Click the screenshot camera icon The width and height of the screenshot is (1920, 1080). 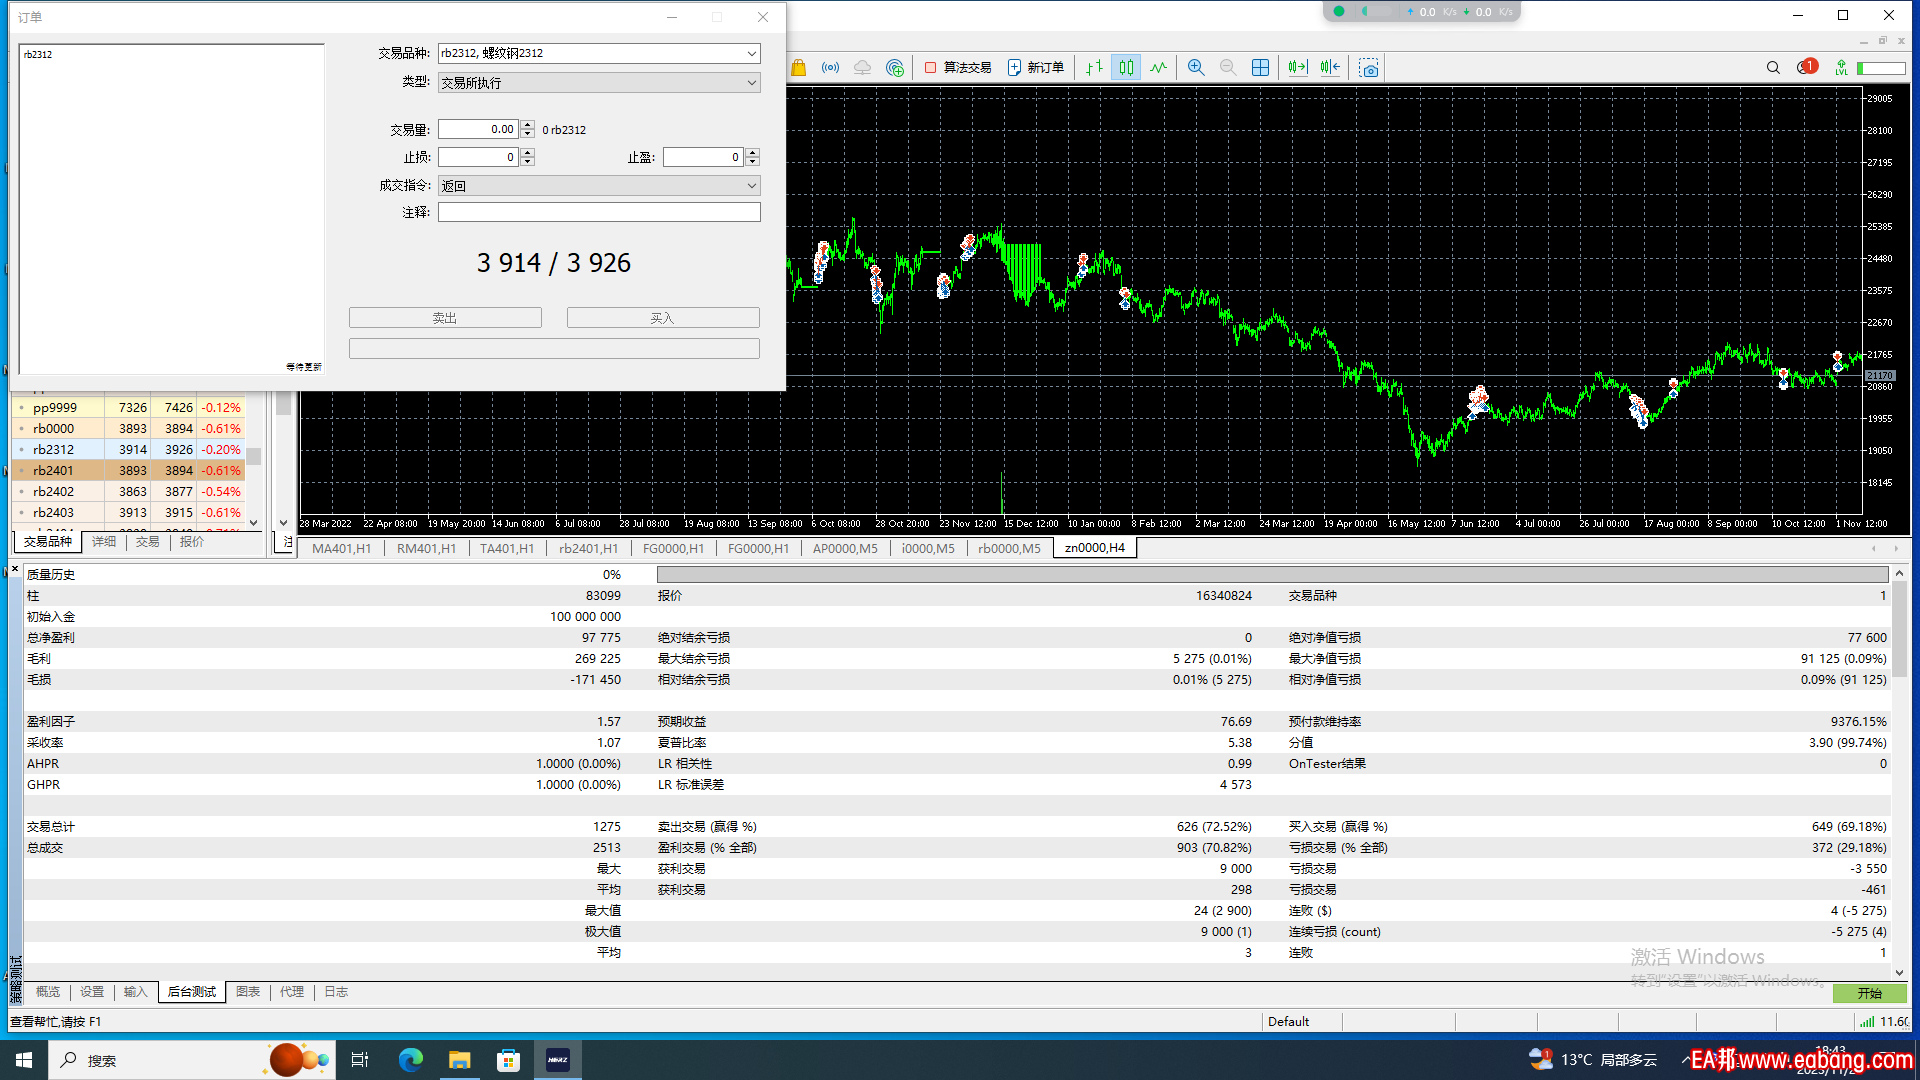click(1369, 68)
